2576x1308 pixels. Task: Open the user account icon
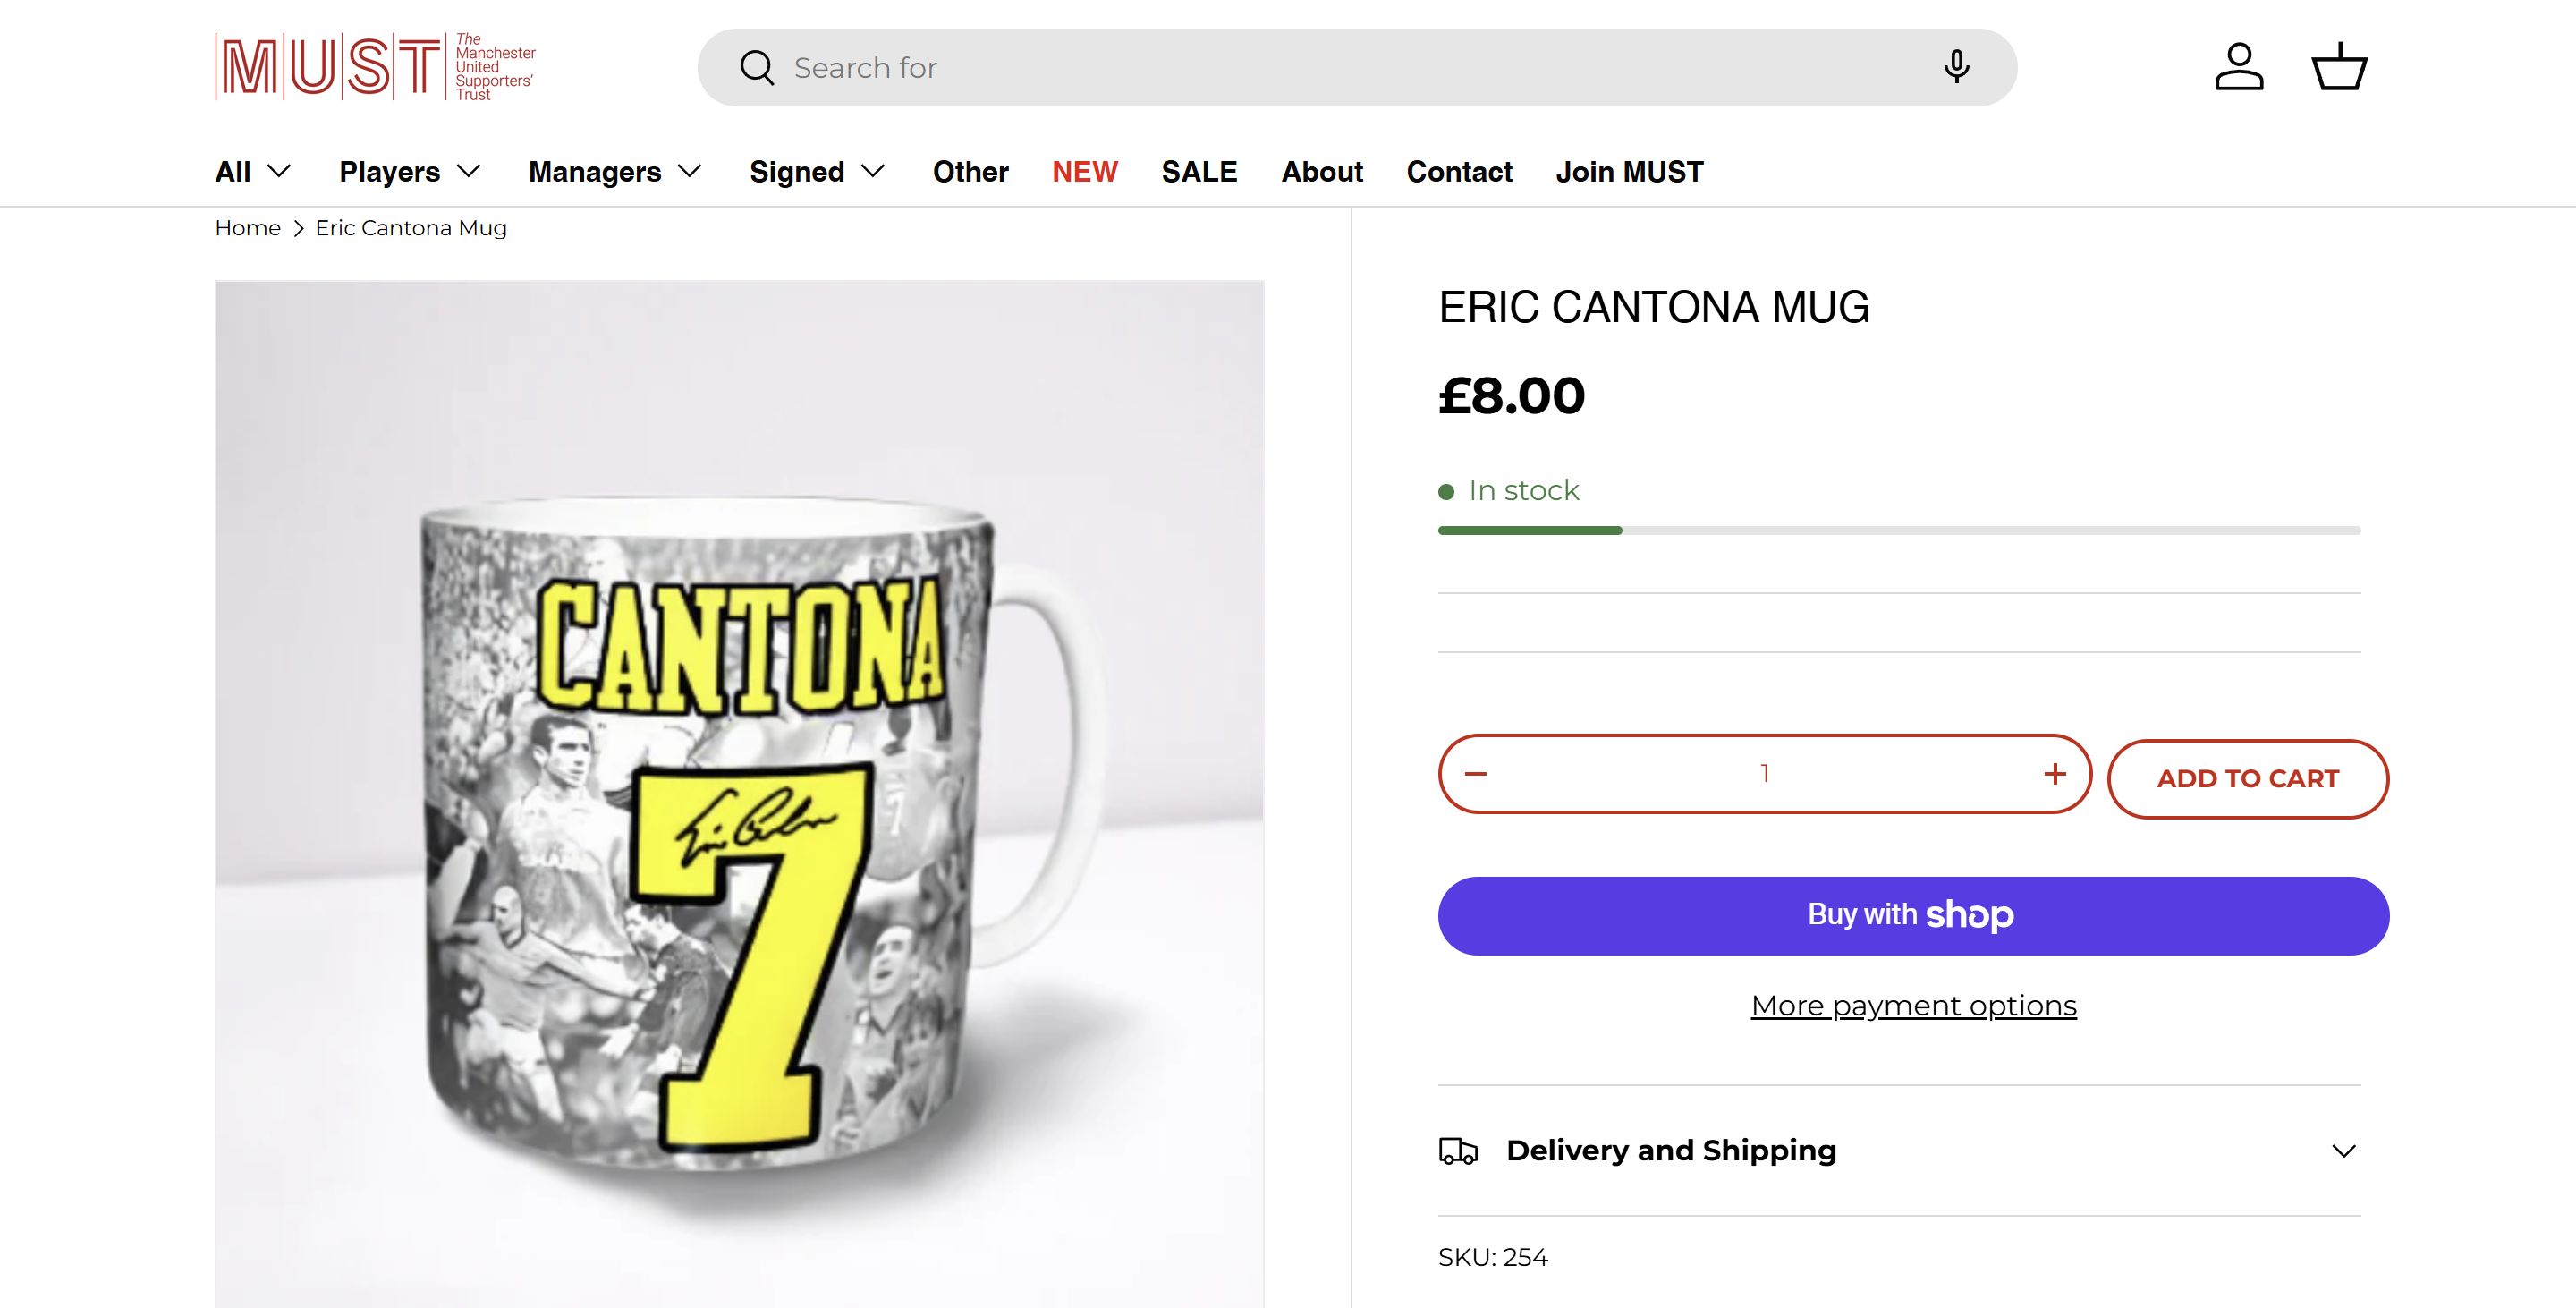point(2239,67)
